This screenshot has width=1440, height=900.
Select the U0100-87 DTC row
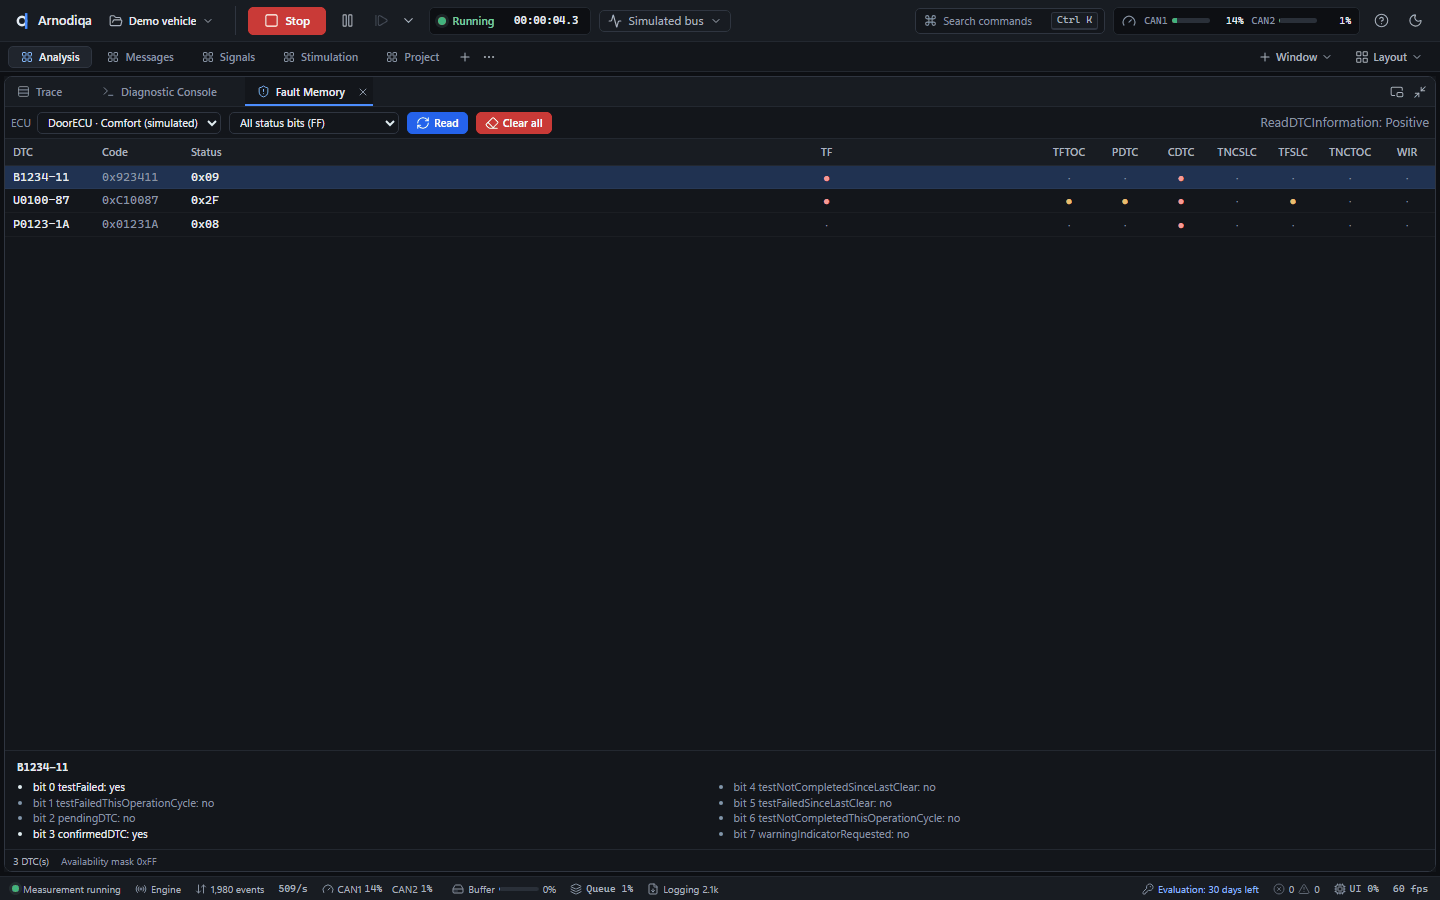click(x=720, y=201)
